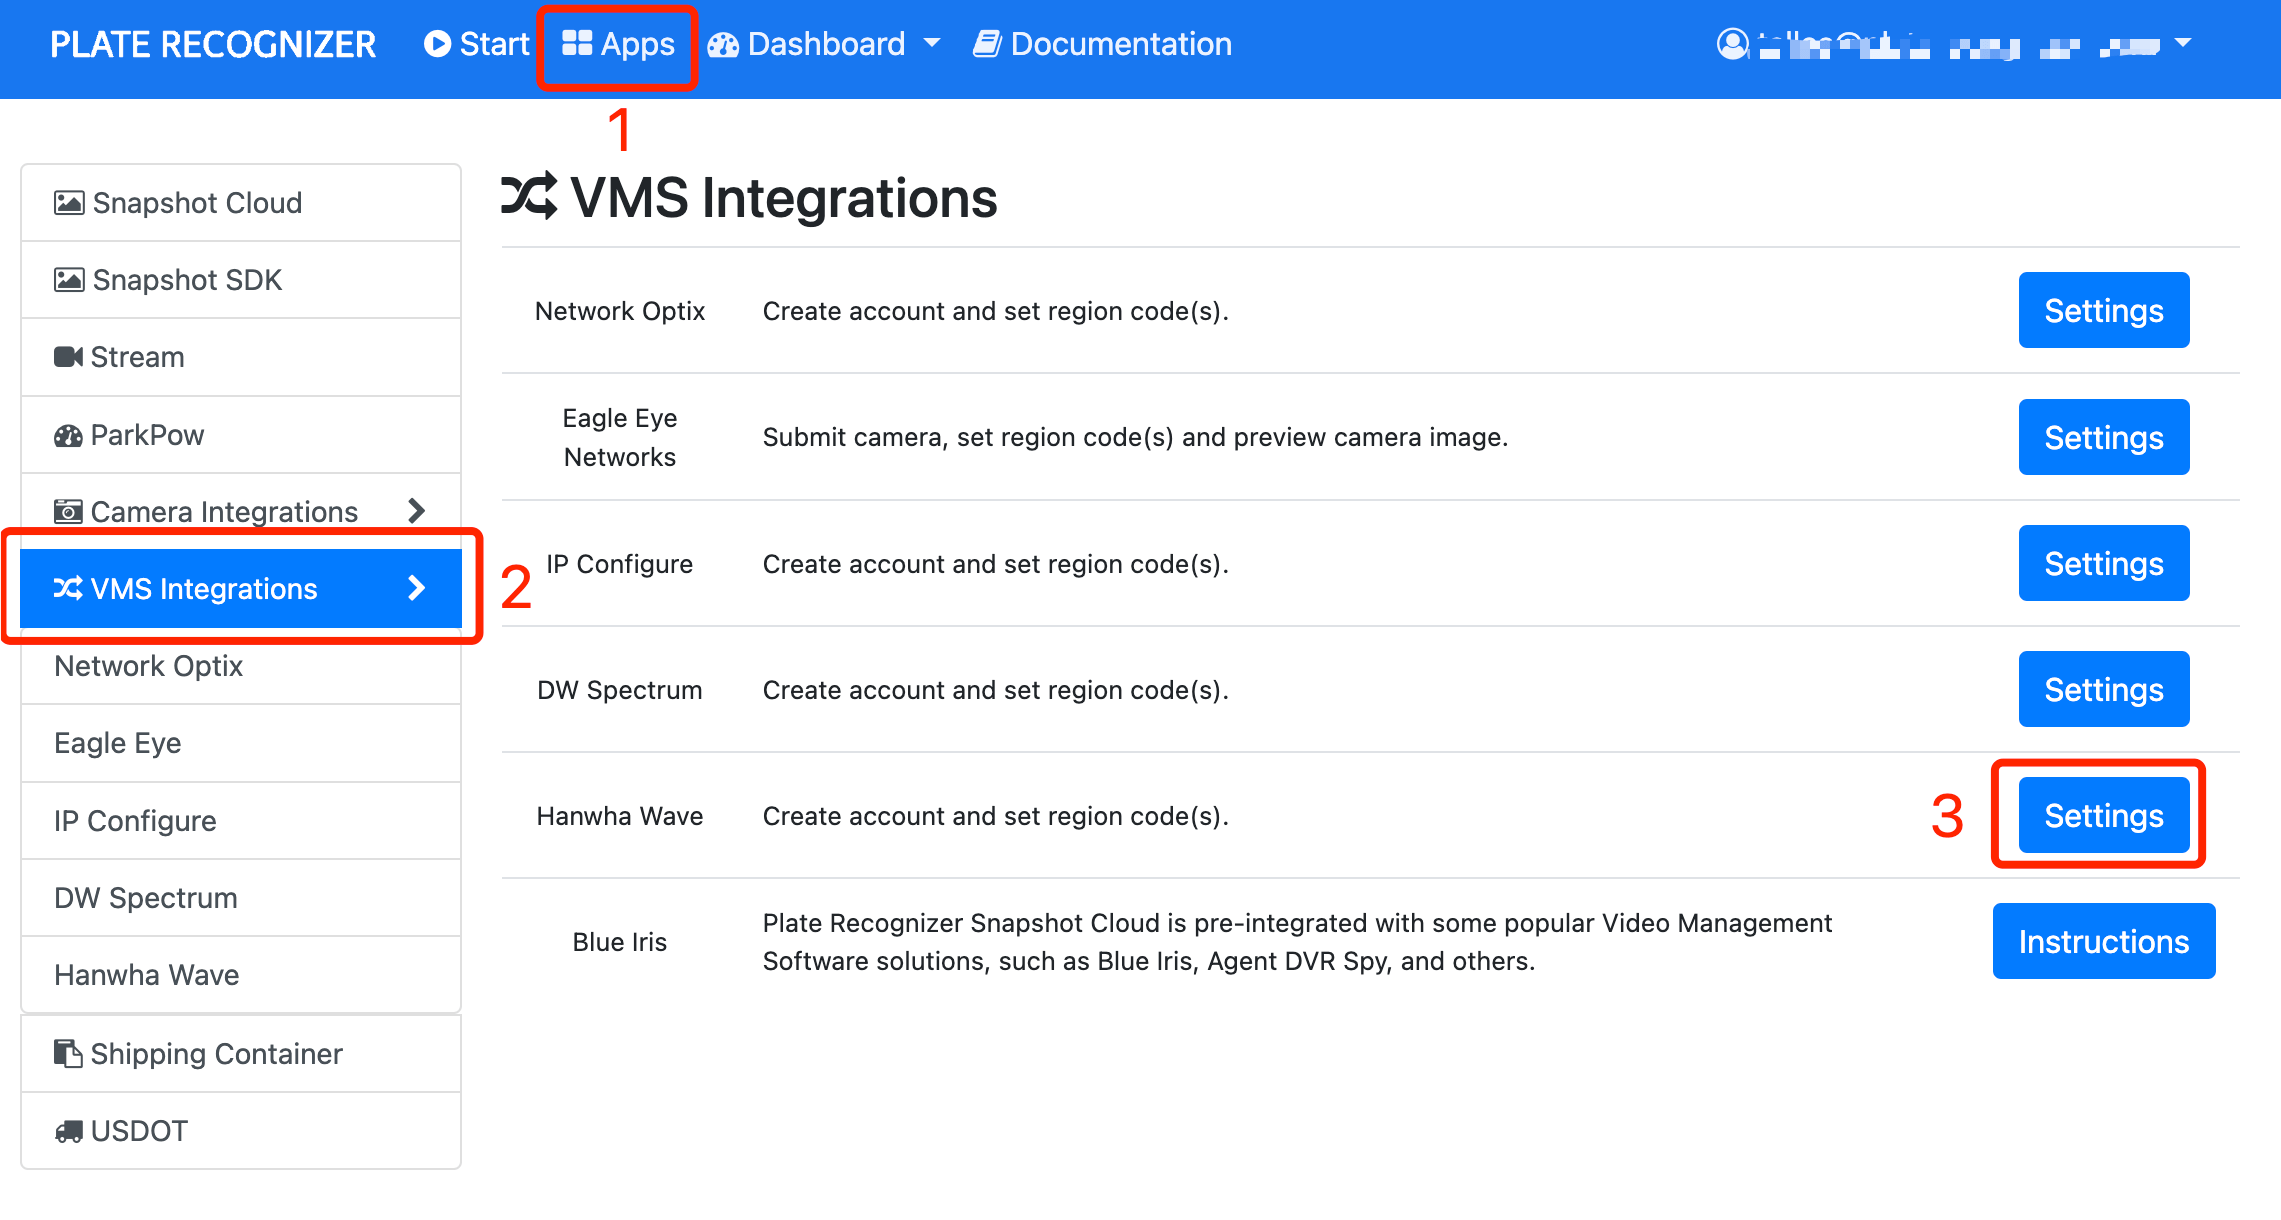The height and width of the screenshot is (1220, 2281).
Task: Click the Eagle Eye Networks name in table
Action: [x=620, y=437]
